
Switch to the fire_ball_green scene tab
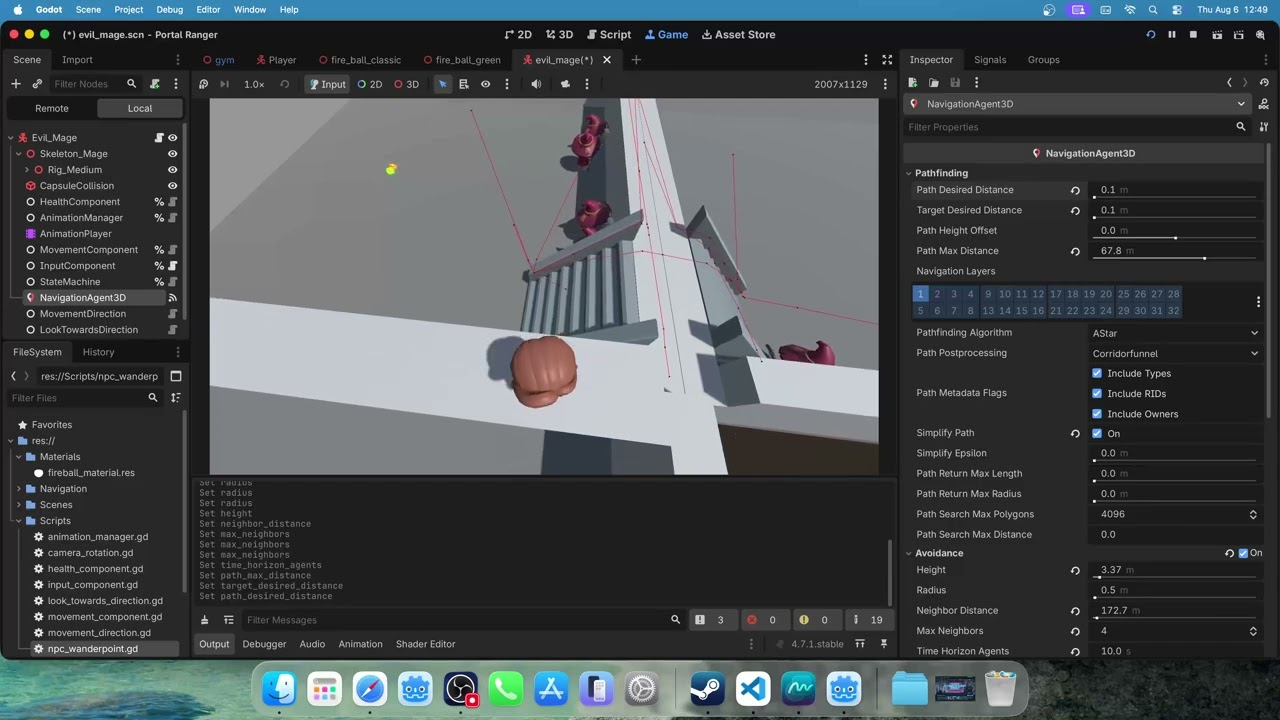(462, 60)
